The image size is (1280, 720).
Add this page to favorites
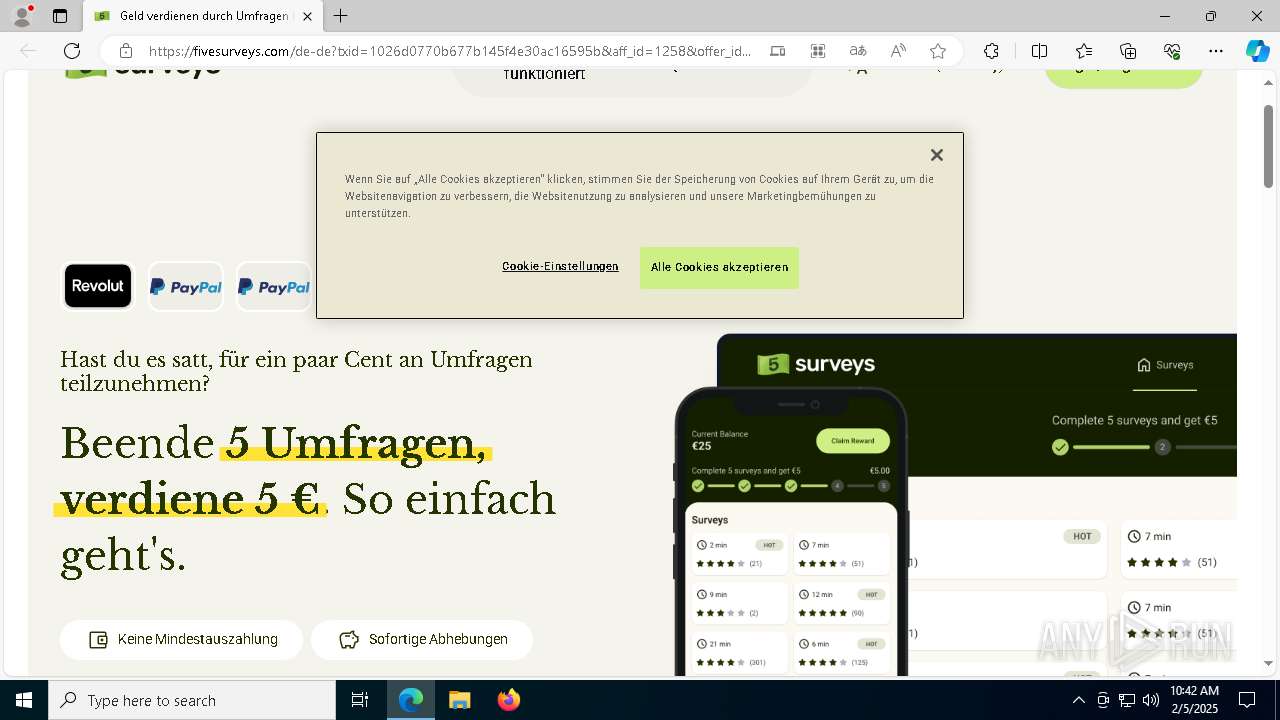tap(937, 51)
